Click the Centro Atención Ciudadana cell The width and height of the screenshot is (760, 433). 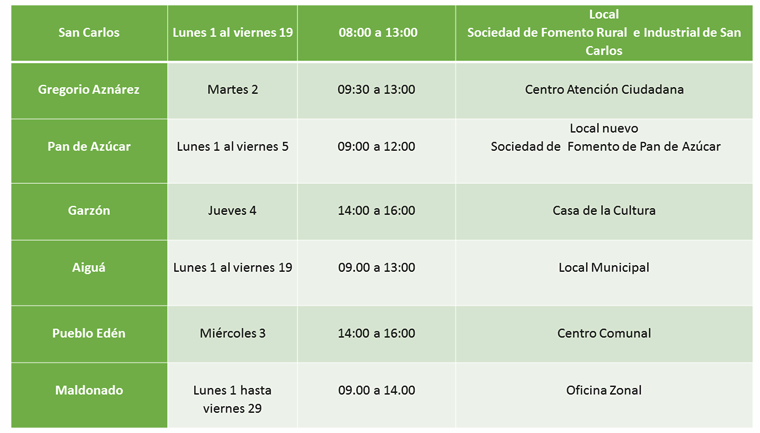pyautogui.click(x=604, y=90)
